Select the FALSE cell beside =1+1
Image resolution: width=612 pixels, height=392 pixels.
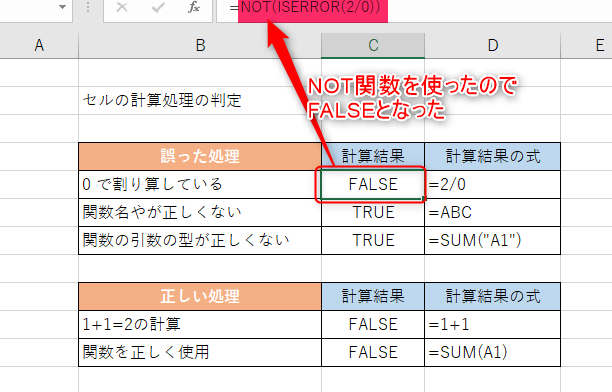coord(373,324)
